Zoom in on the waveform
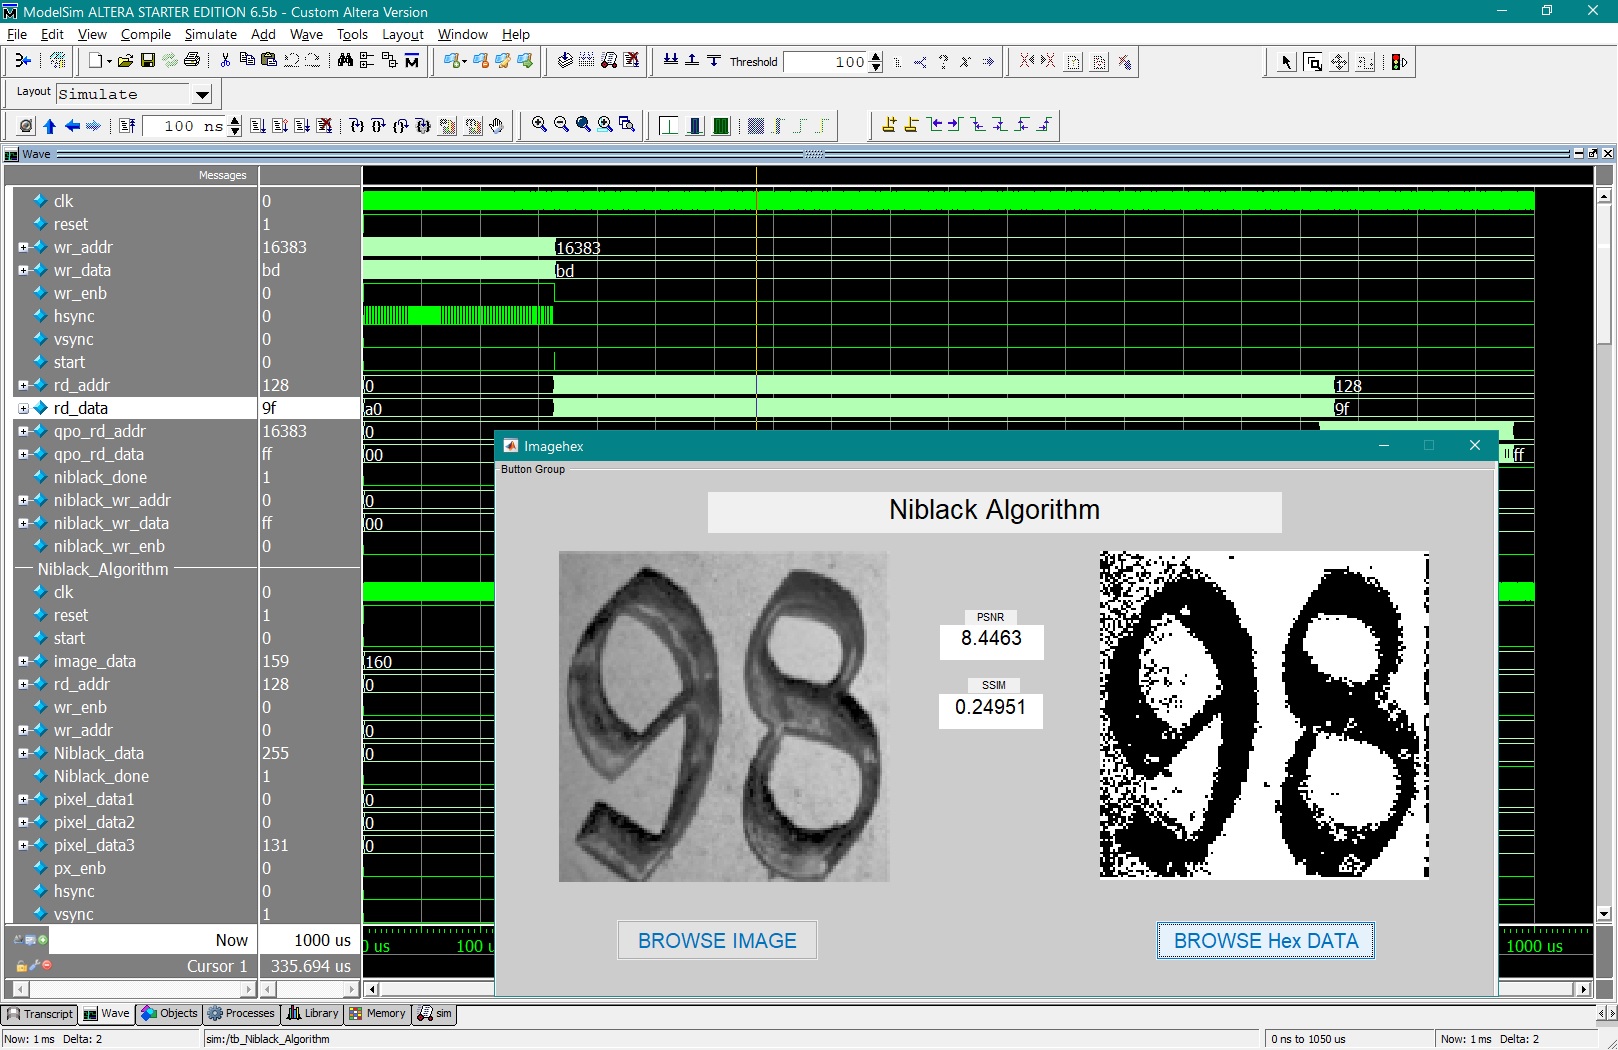Viewport: 1618px width, 1050px height. click(539, 125)
